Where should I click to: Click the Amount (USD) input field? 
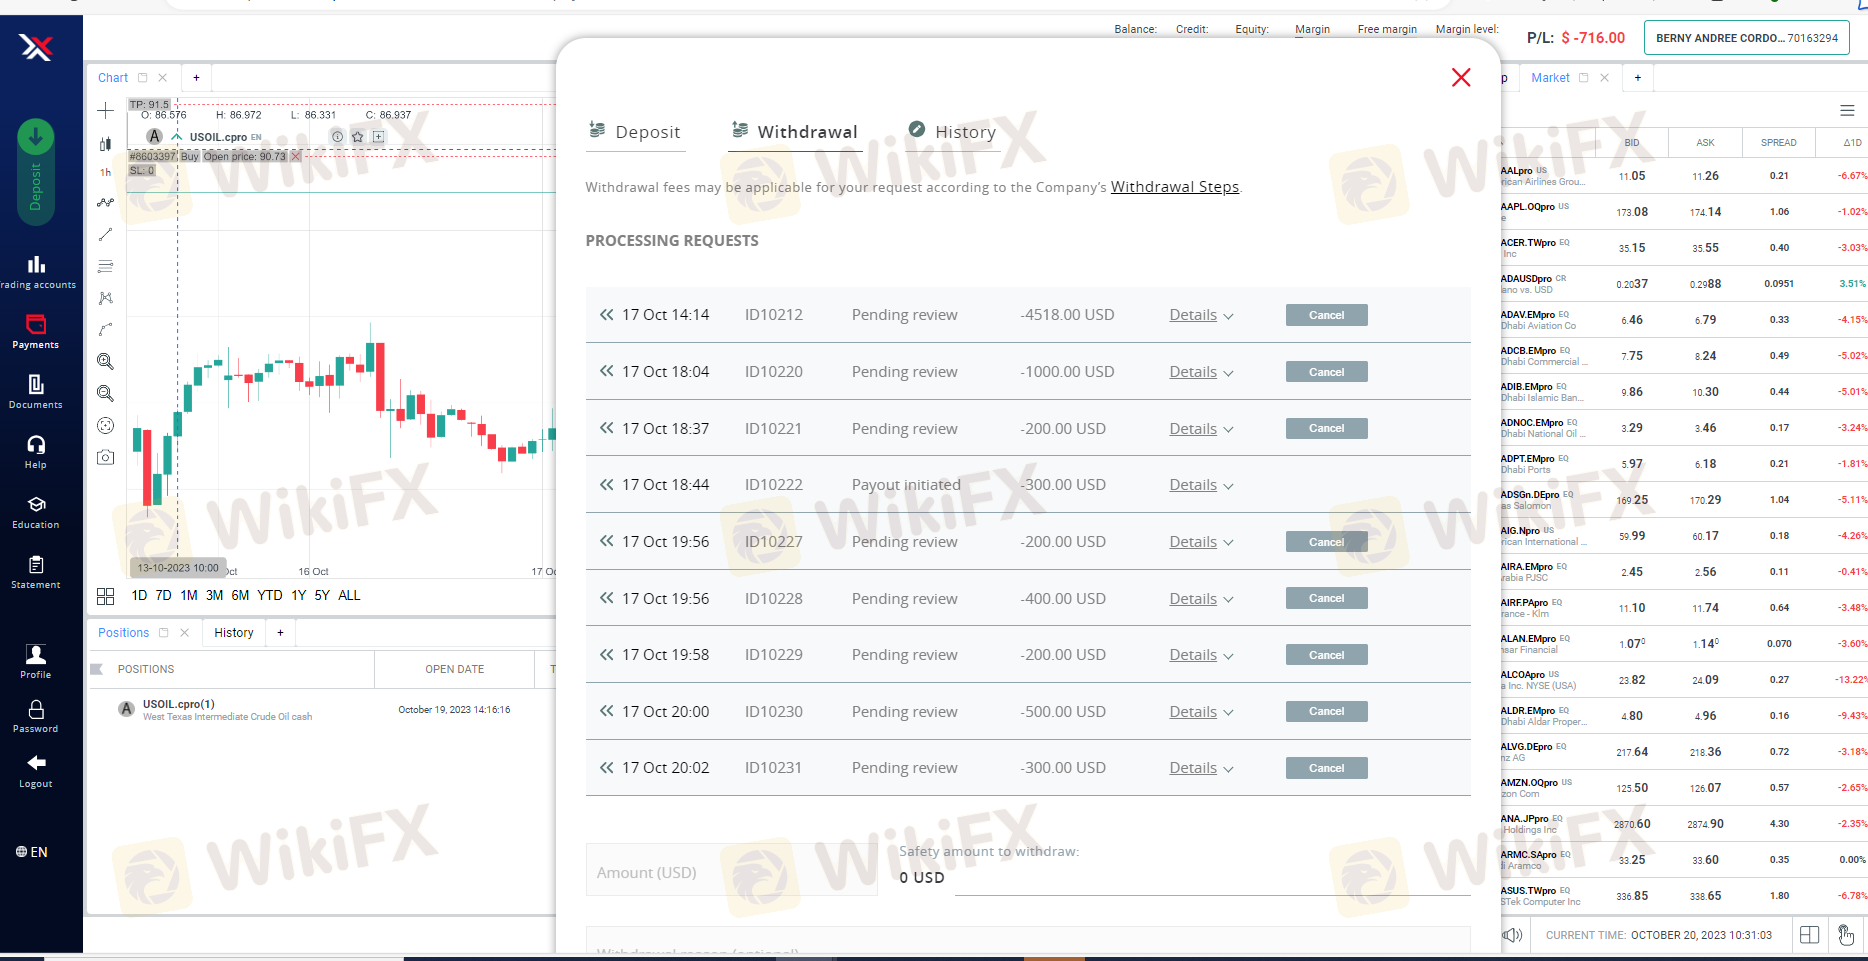[731, 872]
